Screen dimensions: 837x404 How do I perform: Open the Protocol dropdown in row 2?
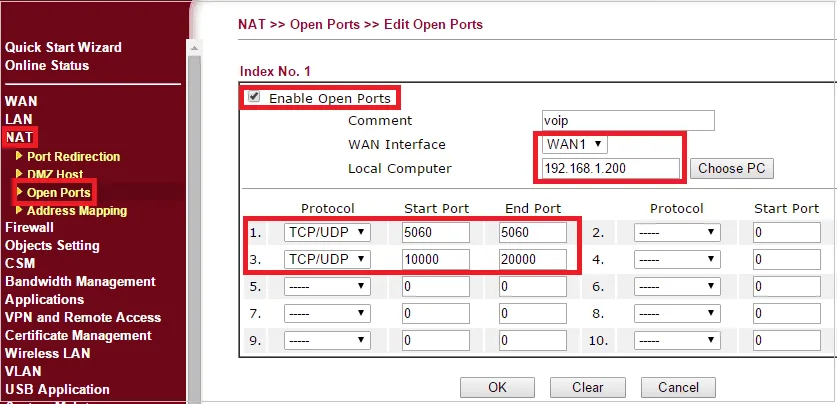(x=677, y=233)
